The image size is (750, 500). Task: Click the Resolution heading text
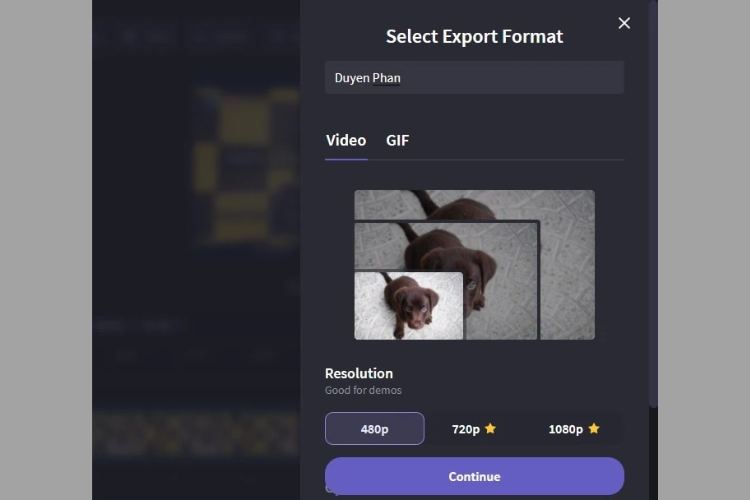pos(359,373)
